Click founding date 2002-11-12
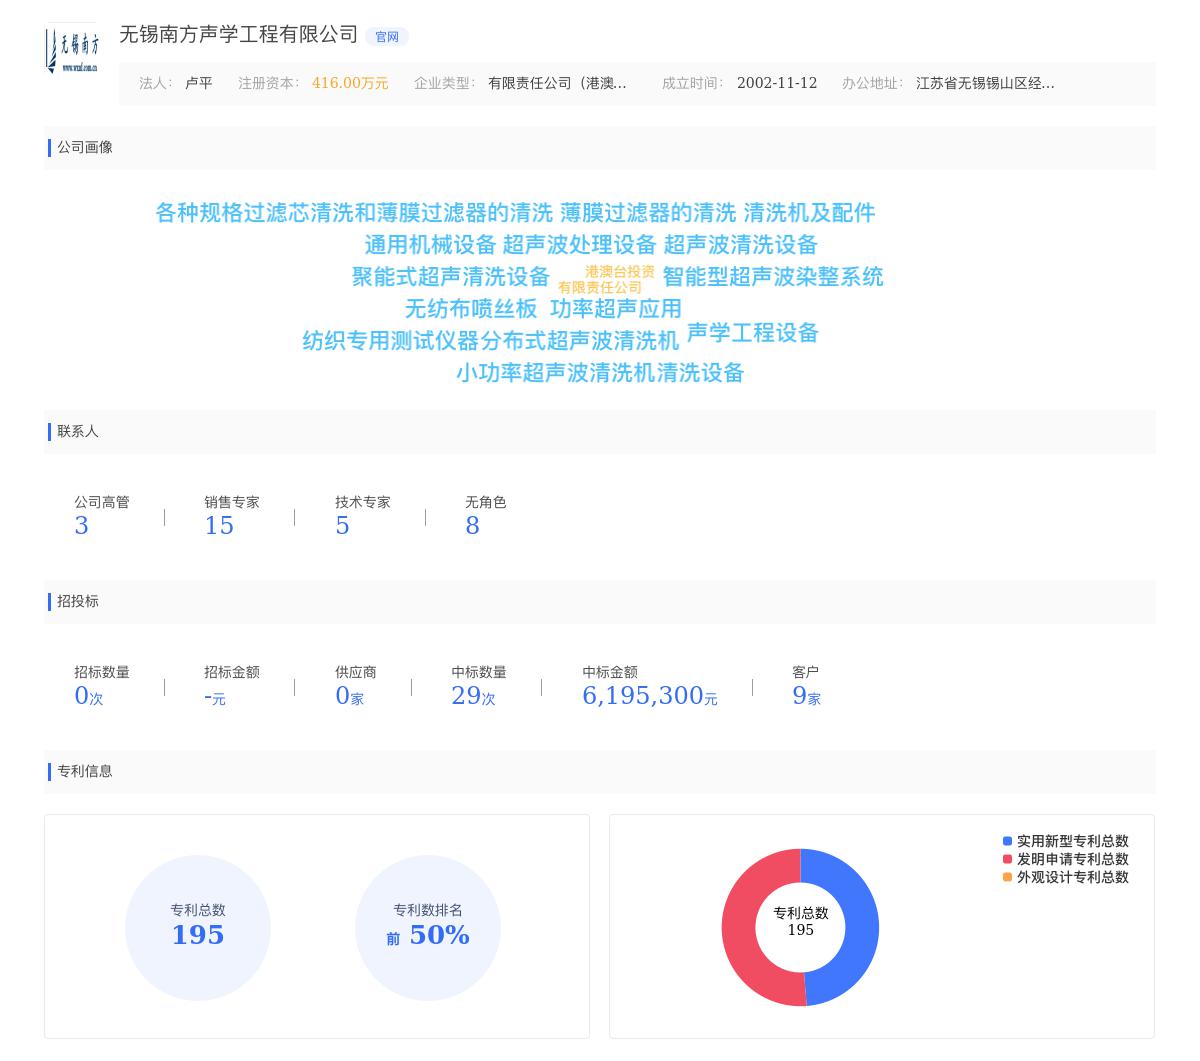1200x1061 pixels. tap(777, 83)
